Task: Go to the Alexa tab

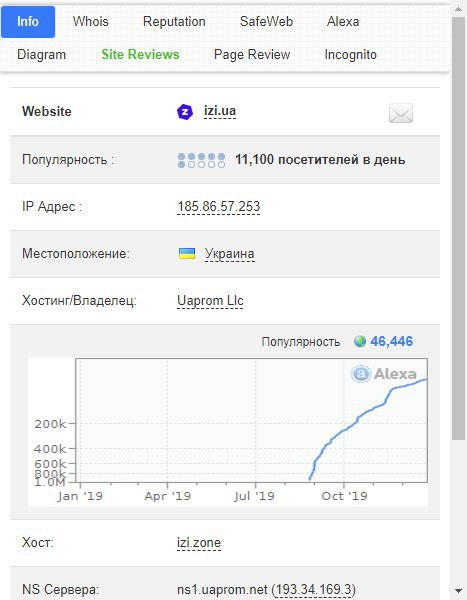Action: pos(343,22)
